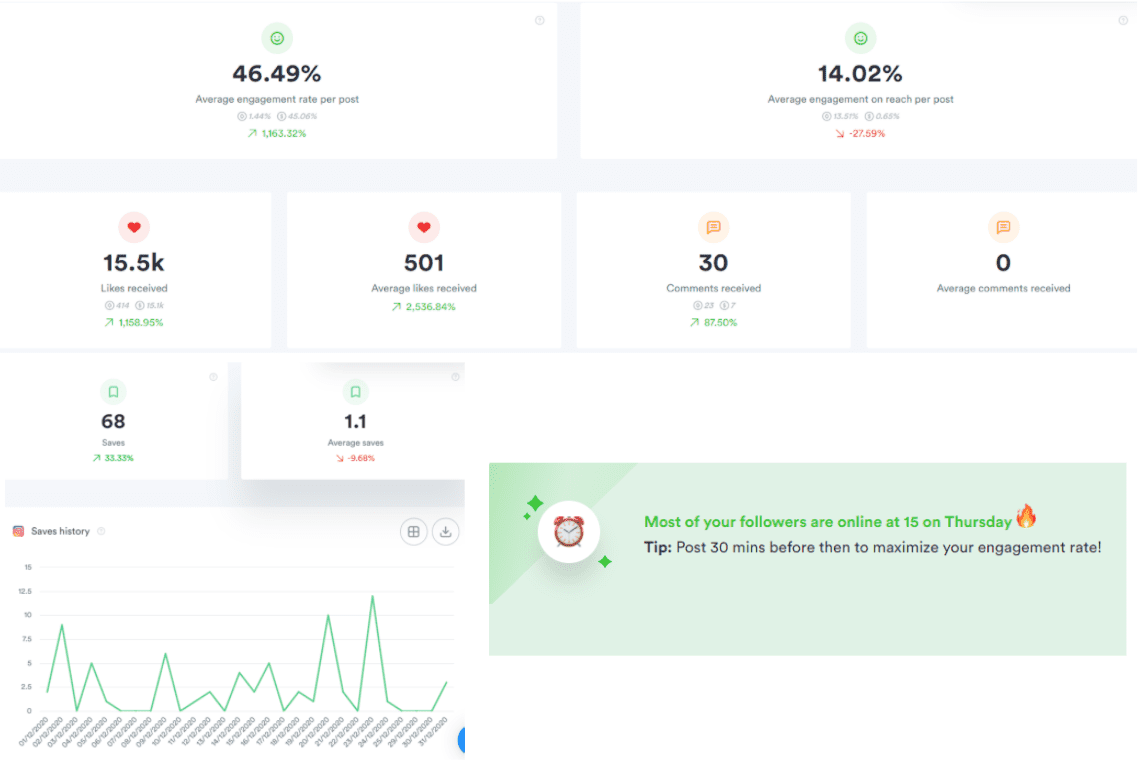
Task: Switch Saves history to table view
Action: click(x=414, y=532)
